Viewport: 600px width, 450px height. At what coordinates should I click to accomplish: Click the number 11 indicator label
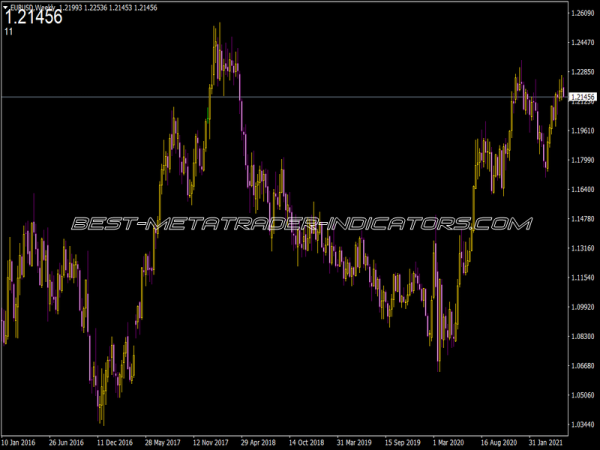coord(8,32)
